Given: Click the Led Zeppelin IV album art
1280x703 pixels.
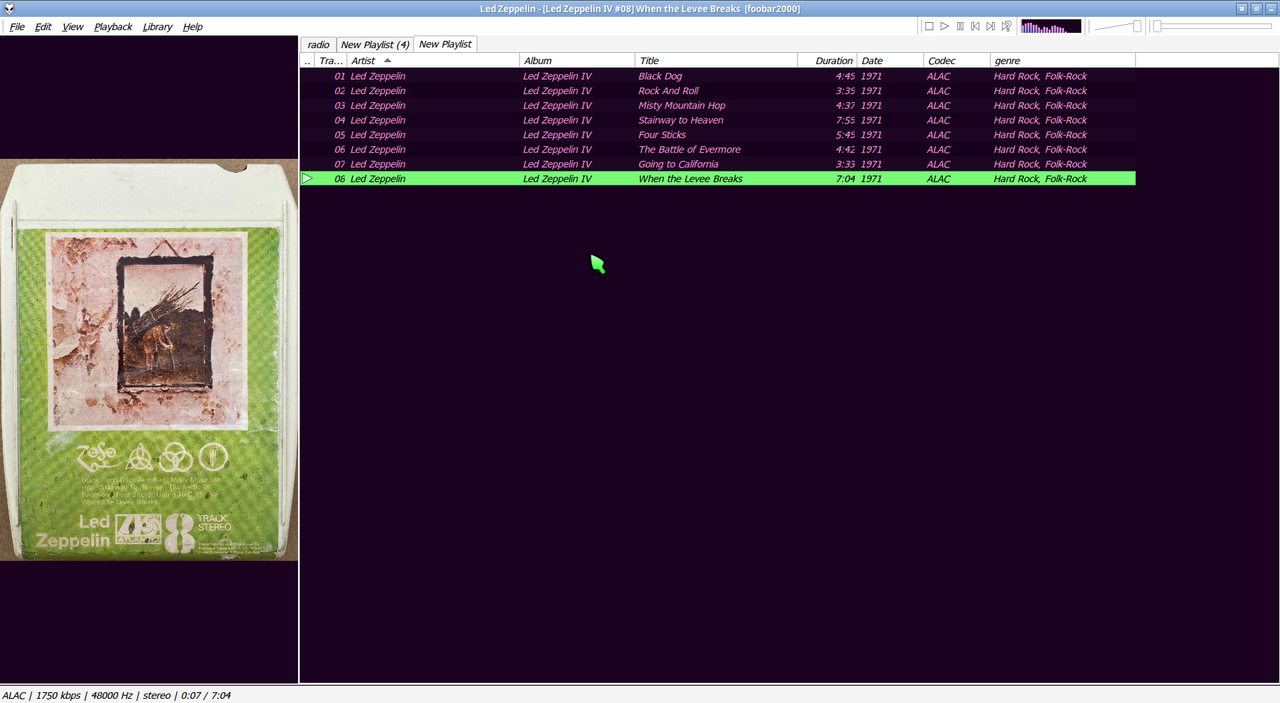Looking at the screenshot, I should pos(149,360).
